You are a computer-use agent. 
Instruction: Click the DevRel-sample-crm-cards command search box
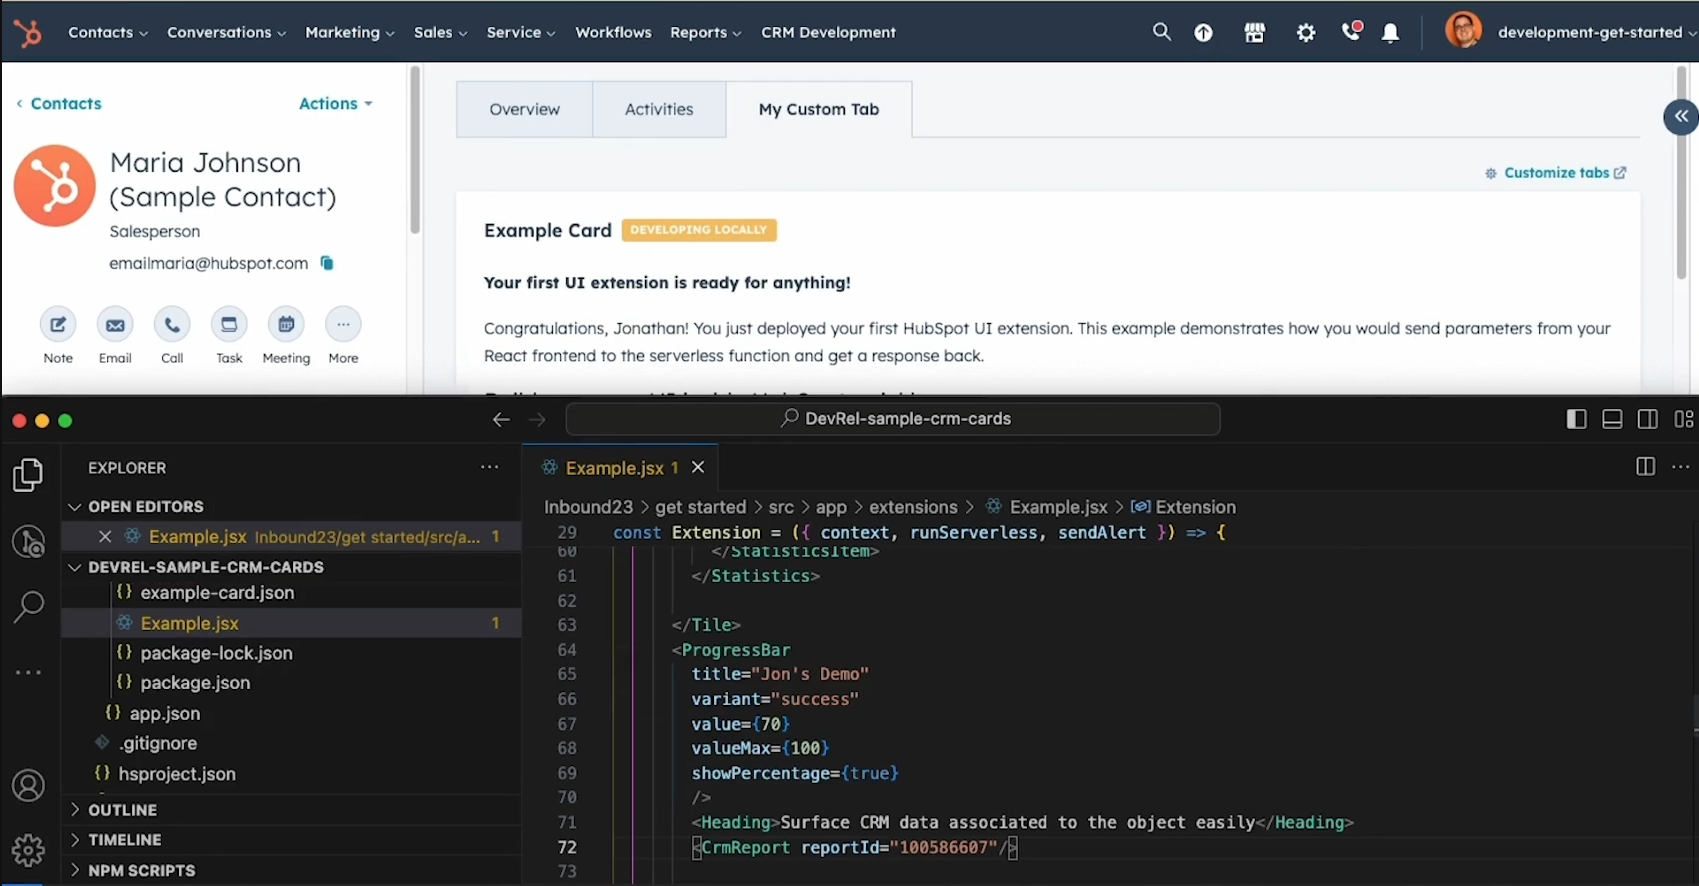893,419
